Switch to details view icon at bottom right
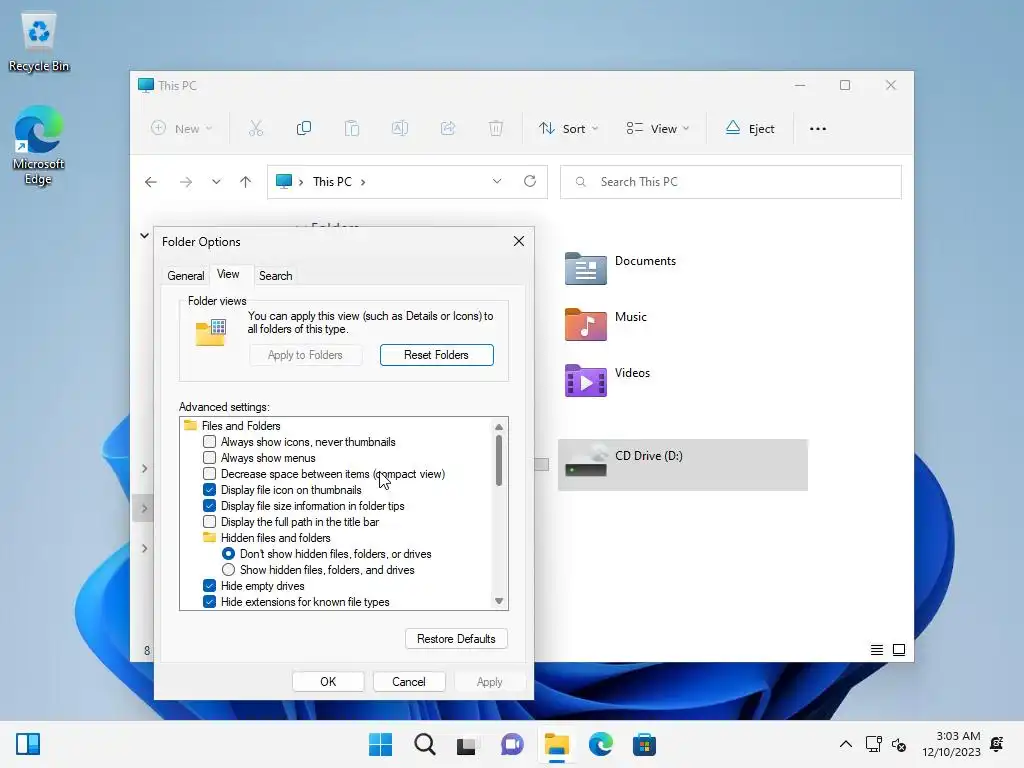Viewport: 1024px width, 768px height. (877, 650)
